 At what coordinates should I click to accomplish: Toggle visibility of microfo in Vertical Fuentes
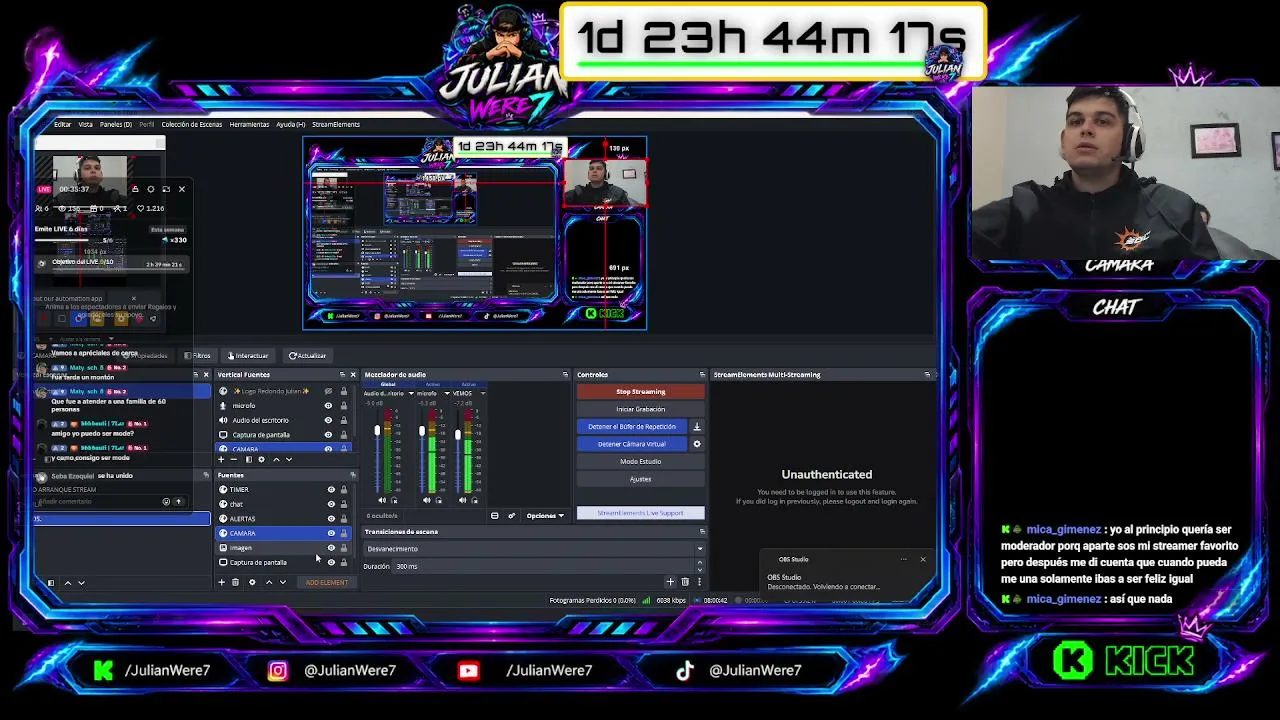(328, 406)
